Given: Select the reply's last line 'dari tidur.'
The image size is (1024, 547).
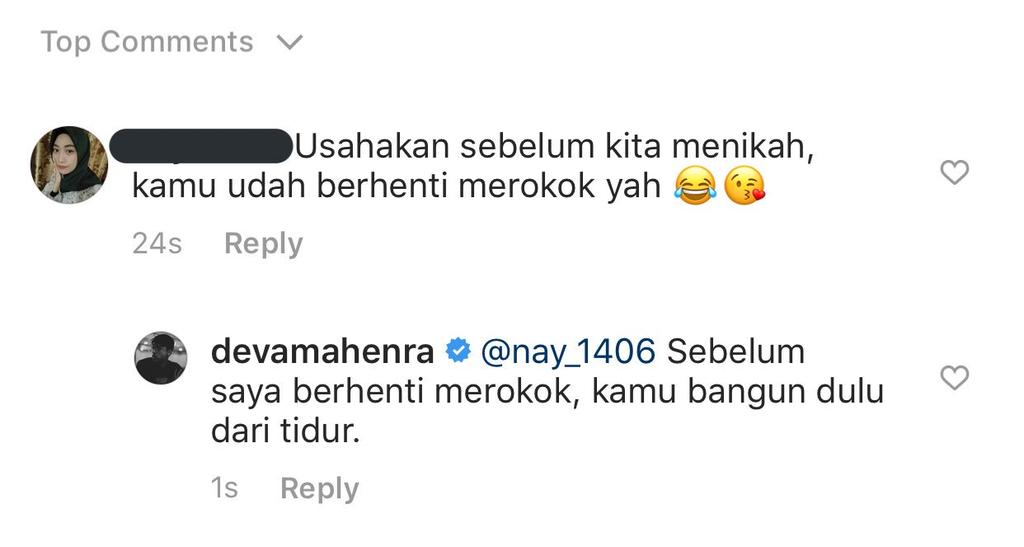Looking at the screenshot, I should click(285, 431).
